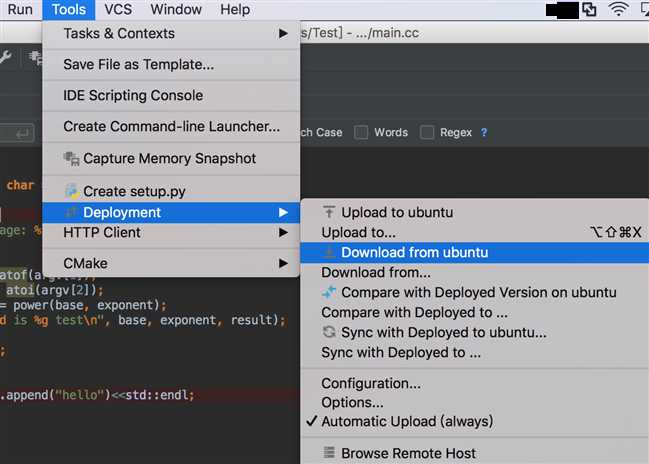
Task: Click the Compare with Deployed Version icon
Action: coord(329,292)
